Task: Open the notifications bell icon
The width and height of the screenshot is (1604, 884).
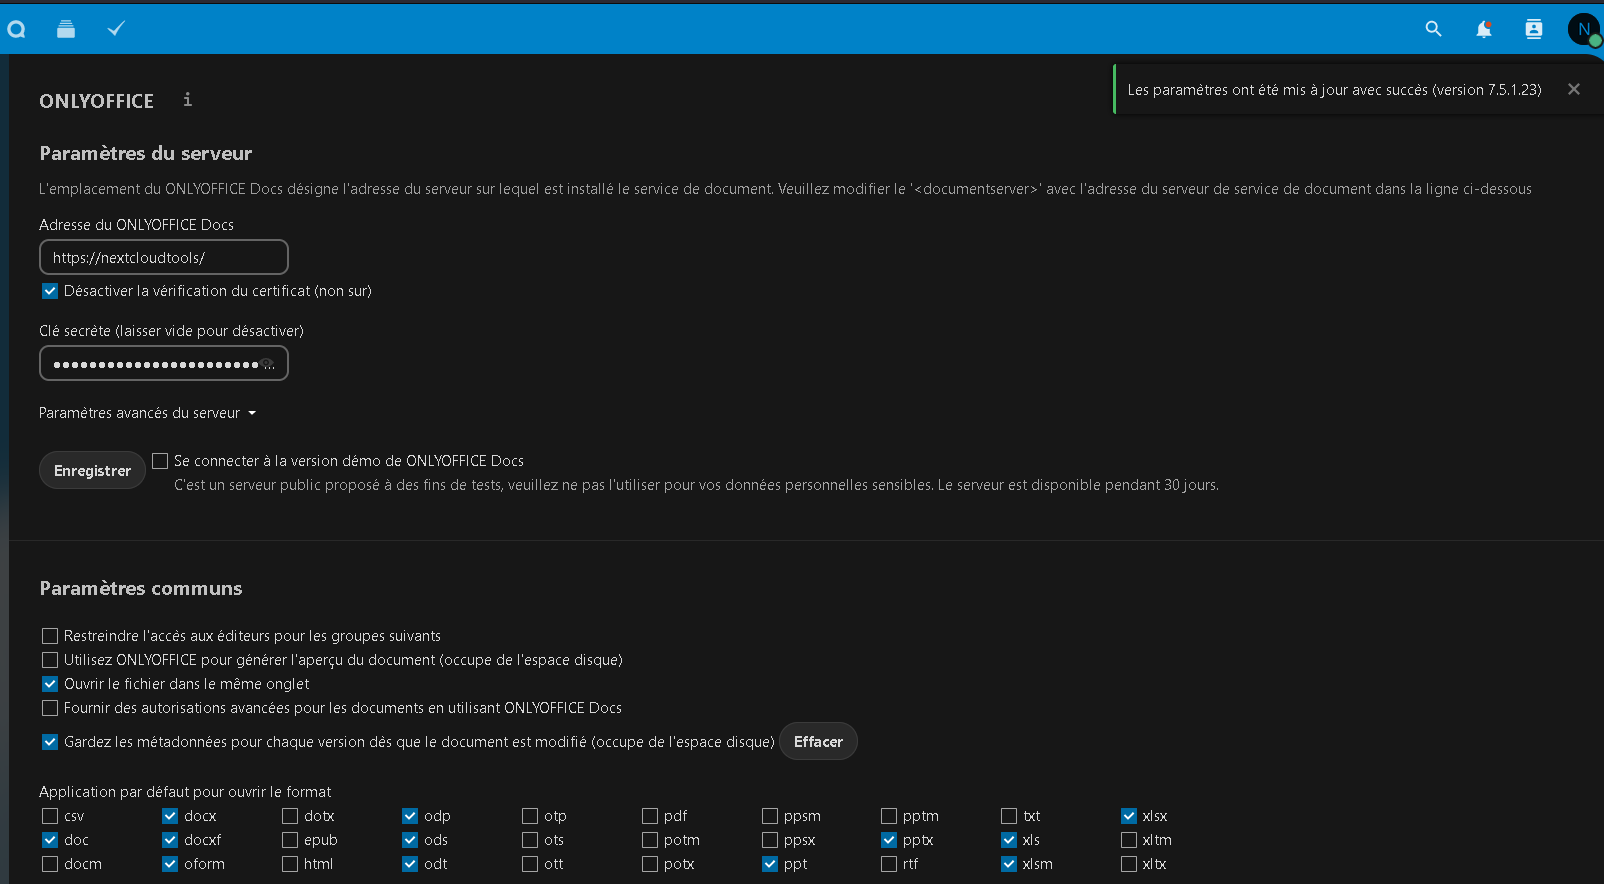Action: point(1484,29)
